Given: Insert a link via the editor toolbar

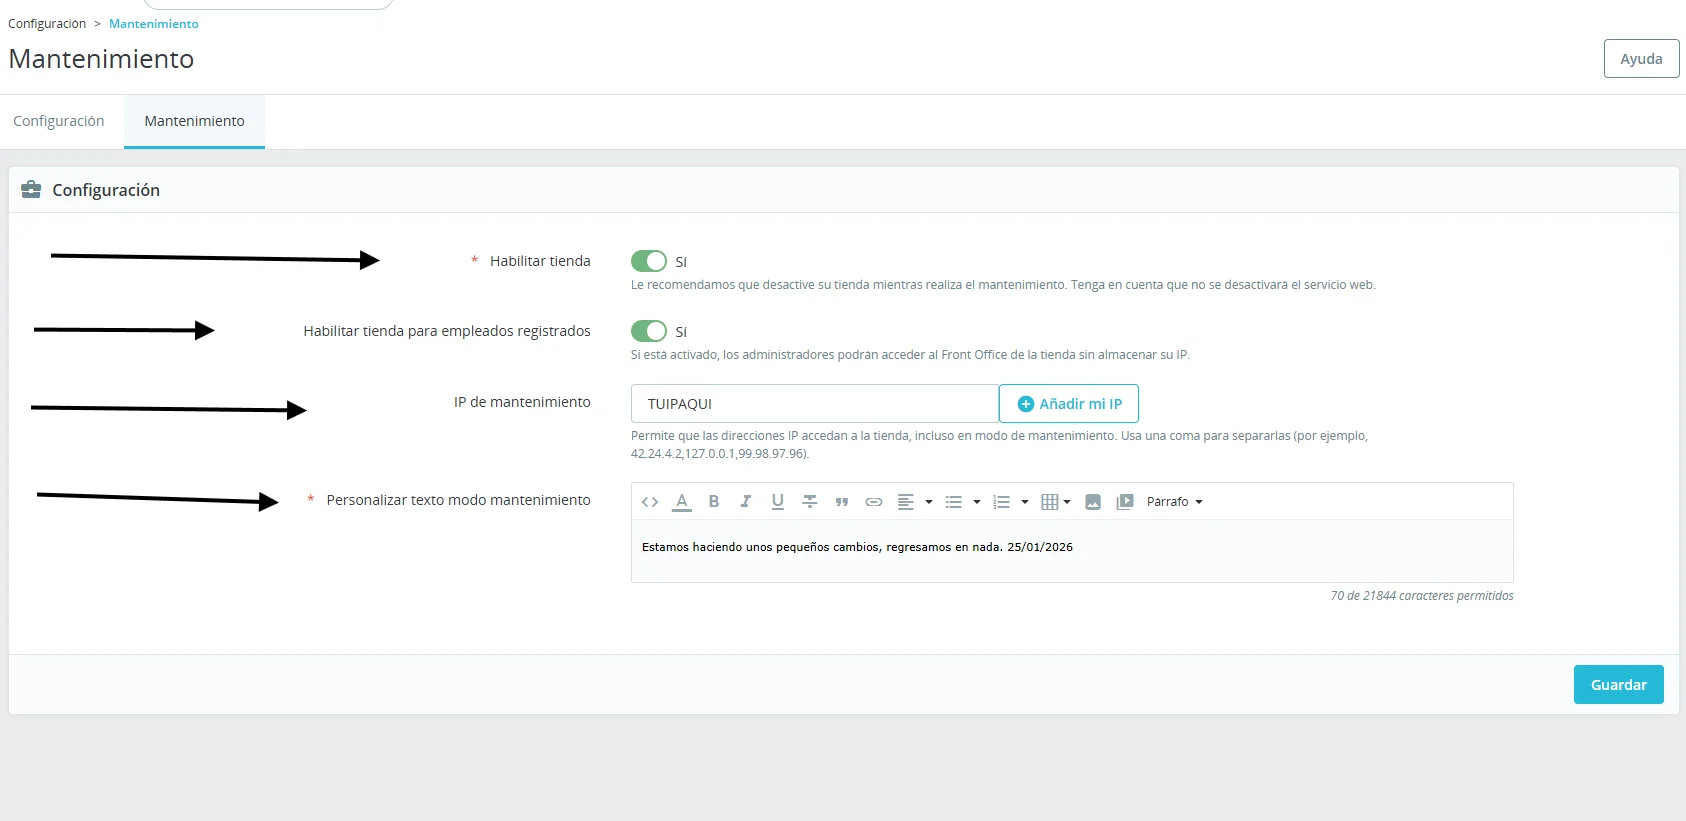Looking at the screenshot, I should [x=874, y=502].
